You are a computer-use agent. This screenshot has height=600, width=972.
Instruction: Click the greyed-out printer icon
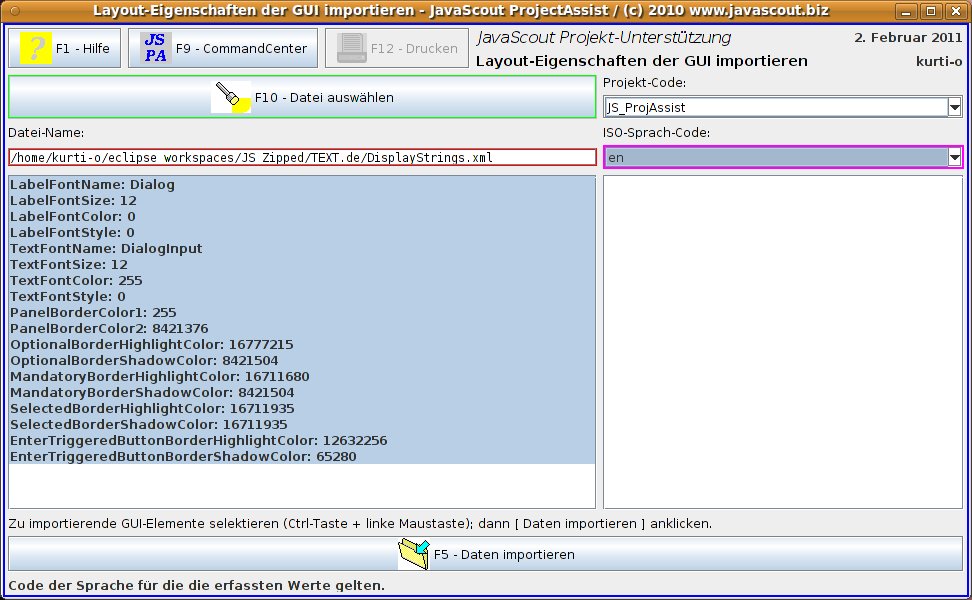point(352,48)
